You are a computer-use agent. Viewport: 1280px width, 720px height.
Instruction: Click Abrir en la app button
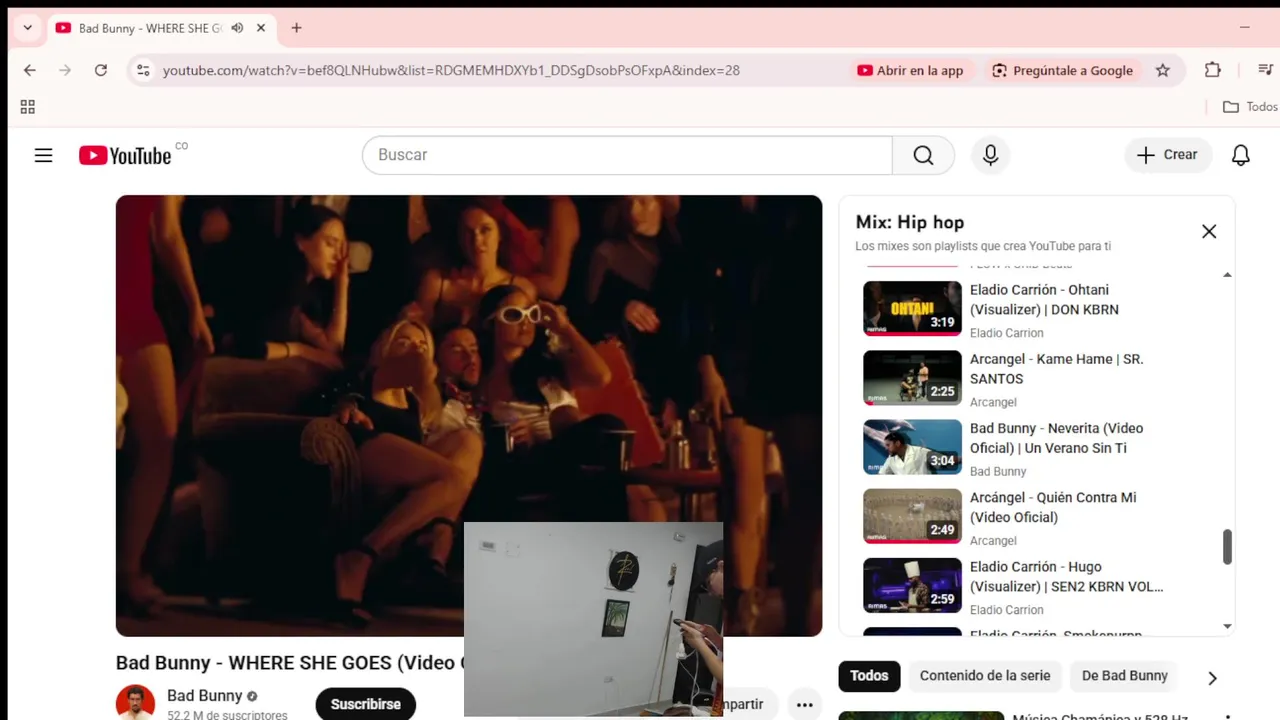point(910,70)
